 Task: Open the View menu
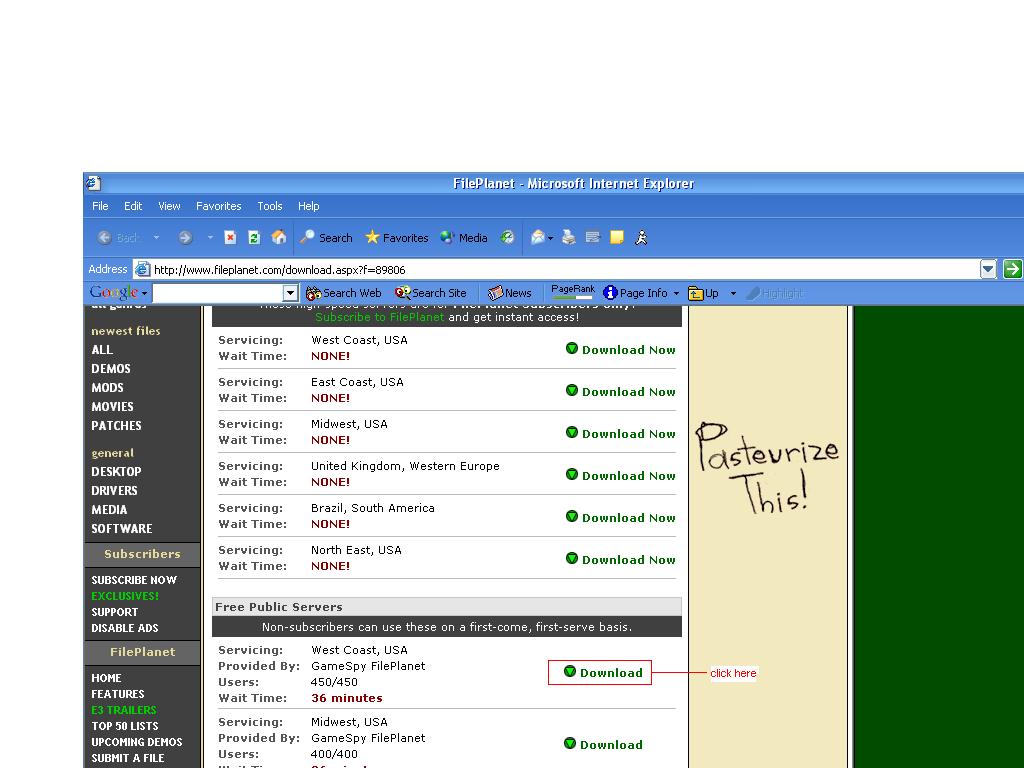tap(169, 206)
